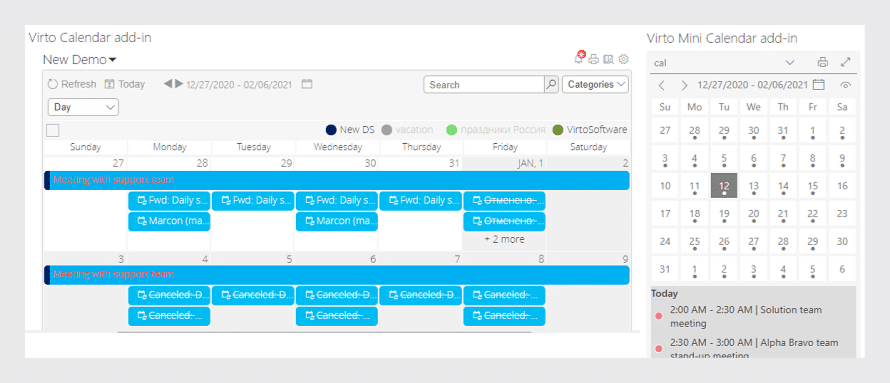
Task: Open the Mini Calendar date picker icon
Action: click(818, 85)
